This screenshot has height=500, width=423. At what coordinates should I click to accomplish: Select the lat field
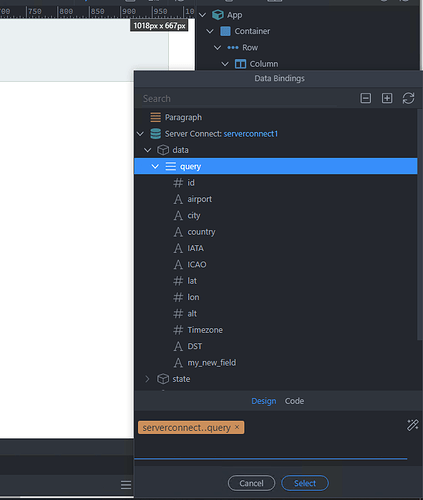[x=192, y=281]
